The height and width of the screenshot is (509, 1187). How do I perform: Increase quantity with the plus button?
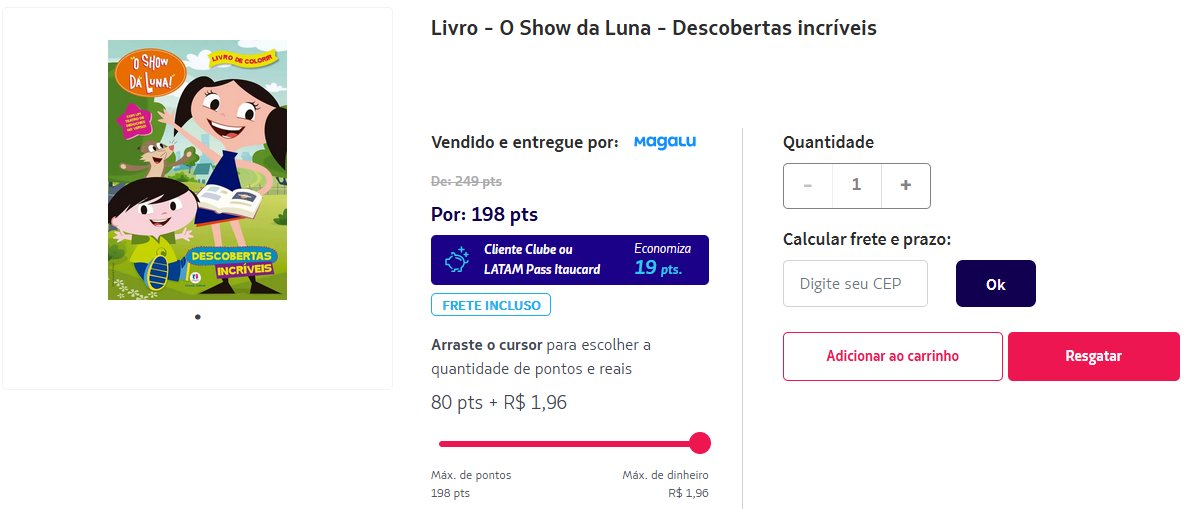click(x=905, y=186)
